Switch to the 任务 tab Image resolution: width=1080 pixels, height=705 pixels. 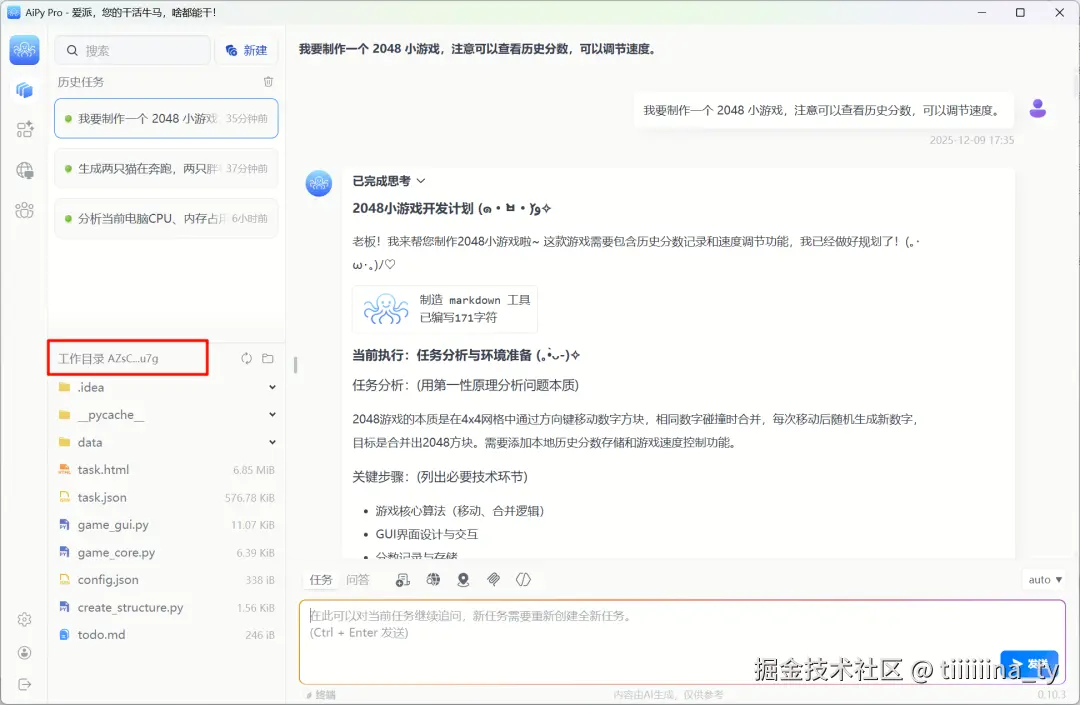pyautogui.click(x=321, y=580)
